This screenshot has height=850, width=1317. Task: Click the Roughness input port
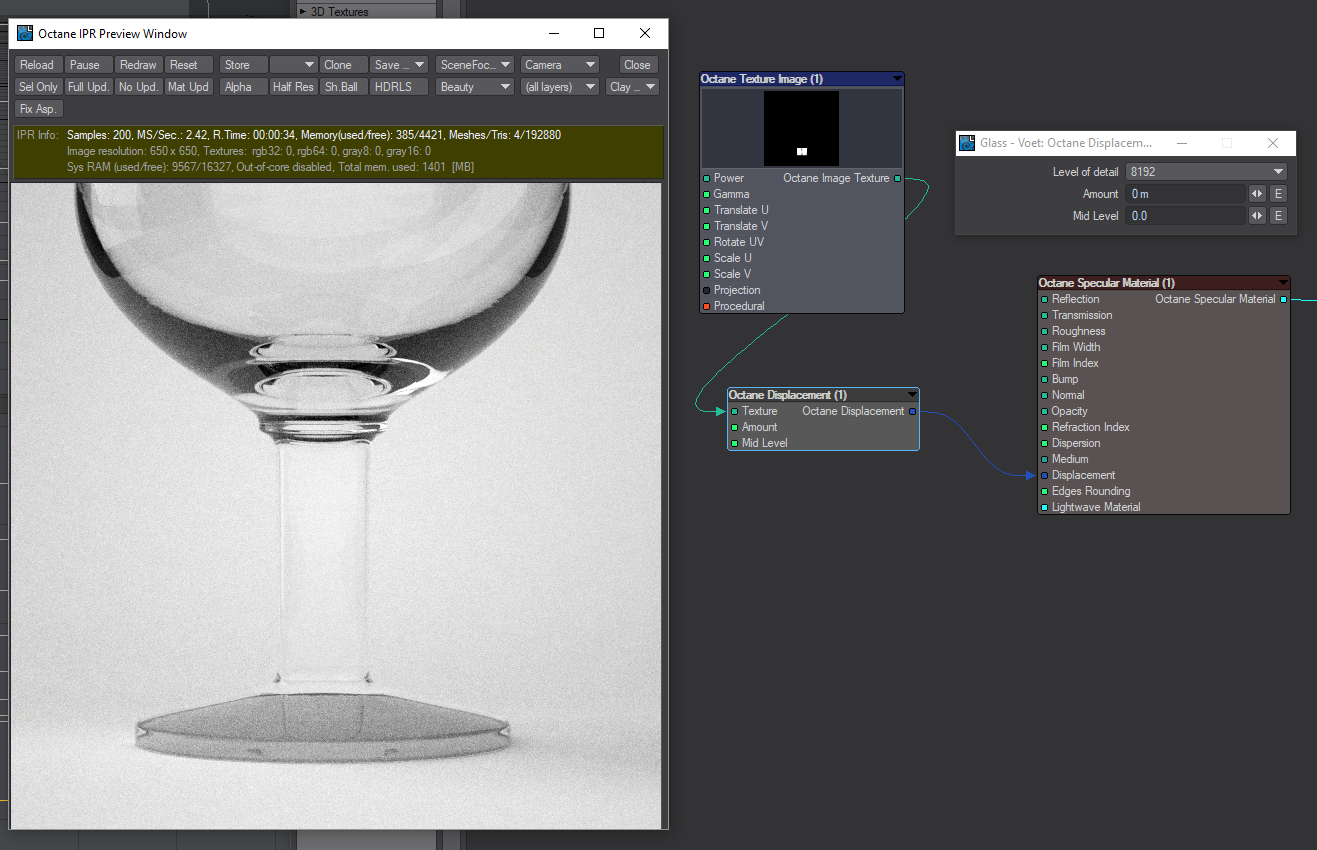click(1044, 332)
